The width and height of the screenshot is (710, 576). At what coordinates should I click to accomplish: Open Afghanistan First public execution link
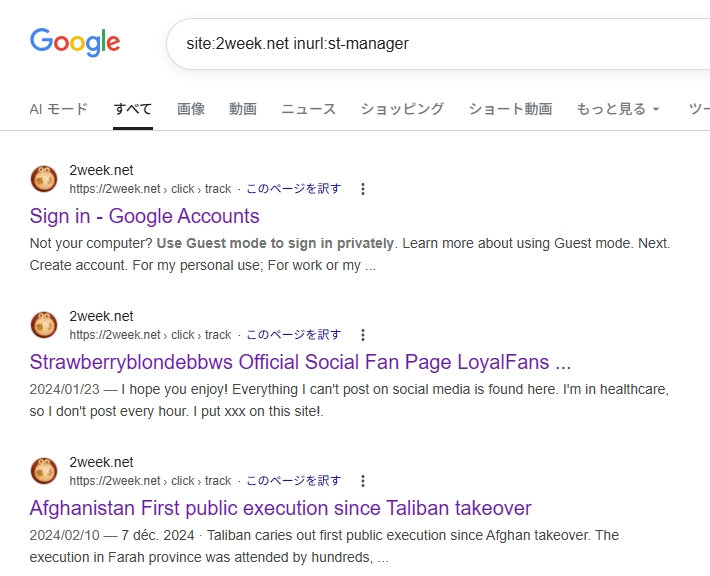coord(280,508)
